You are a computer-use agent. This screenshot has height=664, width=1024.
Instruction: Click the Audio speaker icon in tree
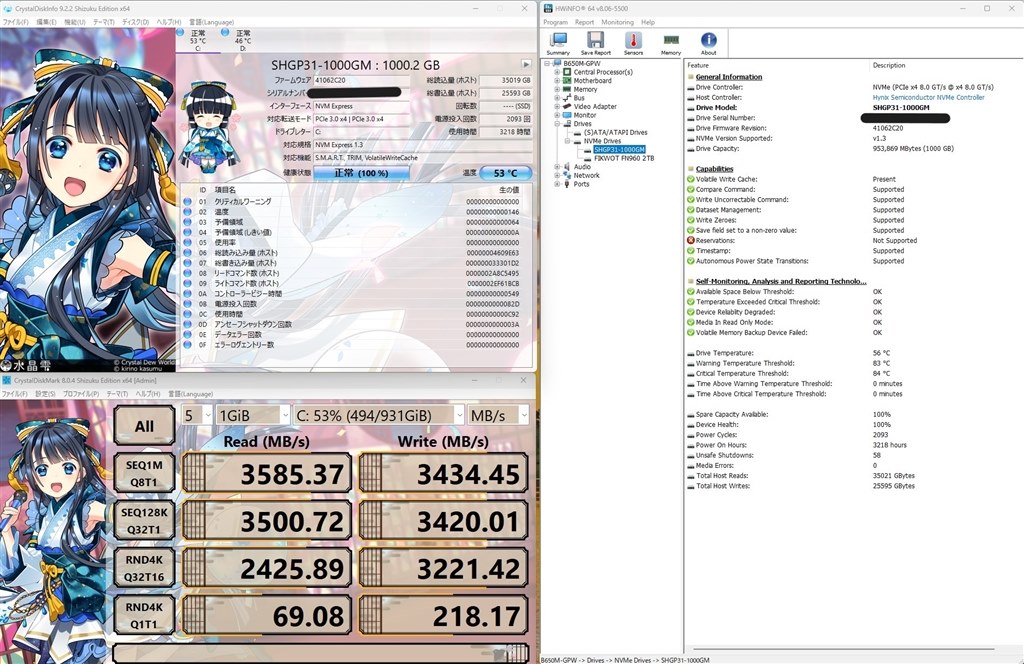click(567, 167)
